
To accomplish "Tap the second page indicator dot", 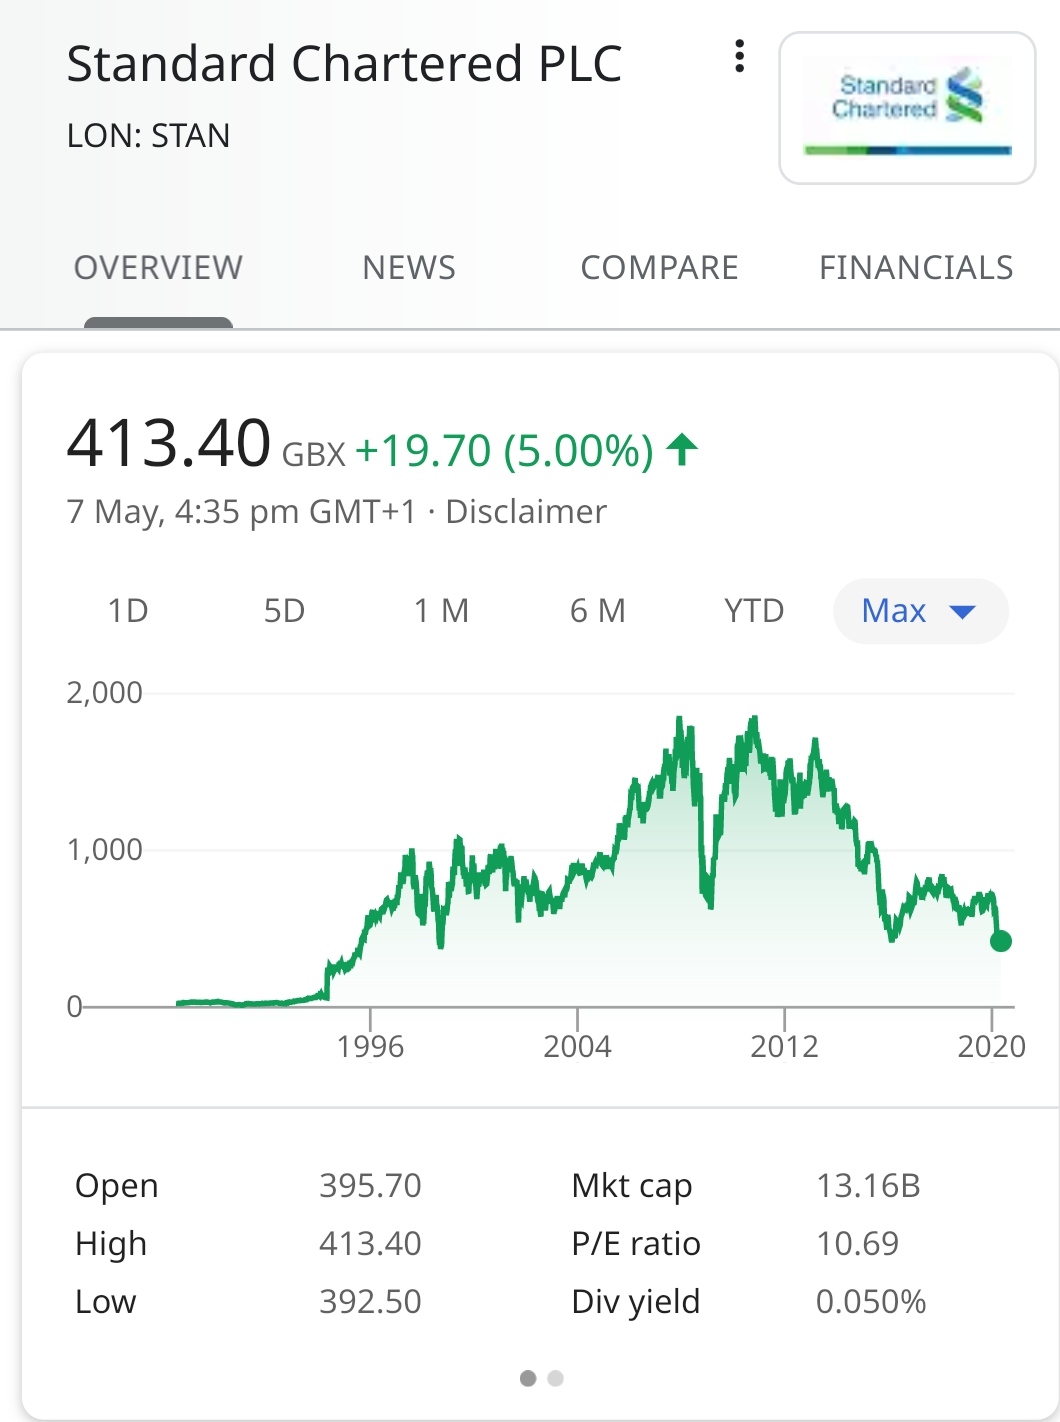I will [556, 1379].
